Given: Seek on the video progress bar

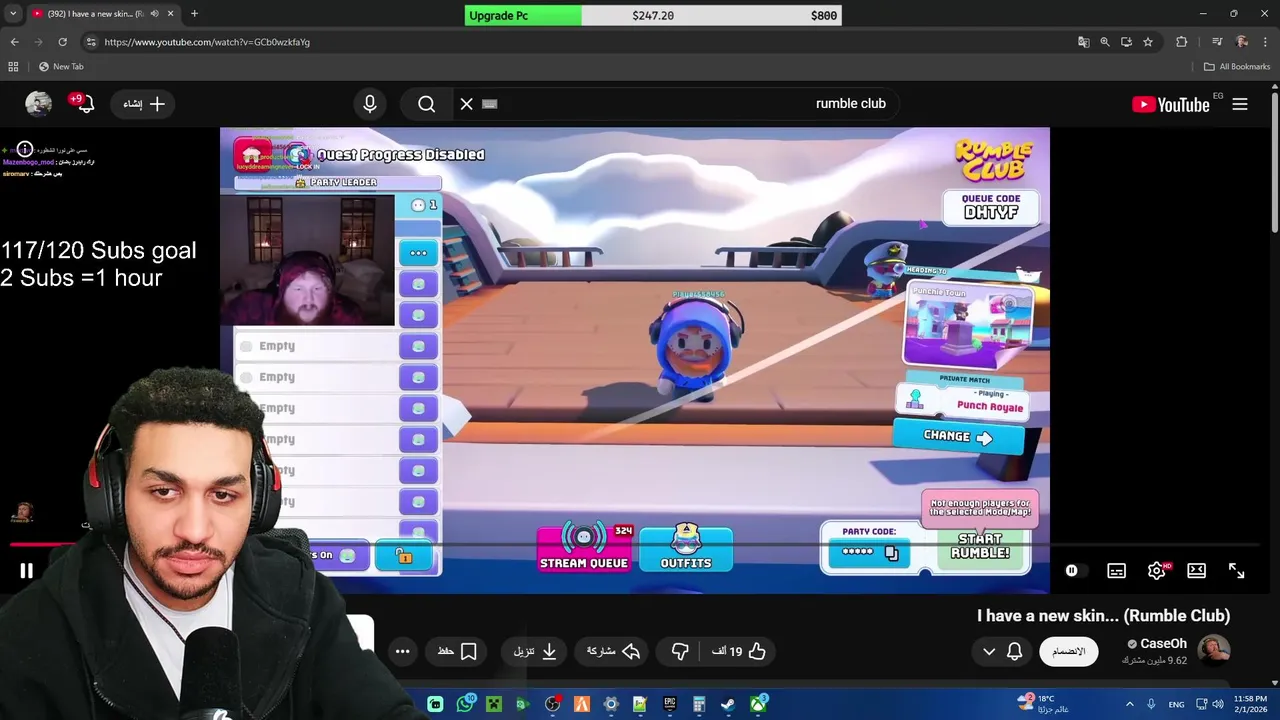Looking at the screenshot, I should pos(635,545).
